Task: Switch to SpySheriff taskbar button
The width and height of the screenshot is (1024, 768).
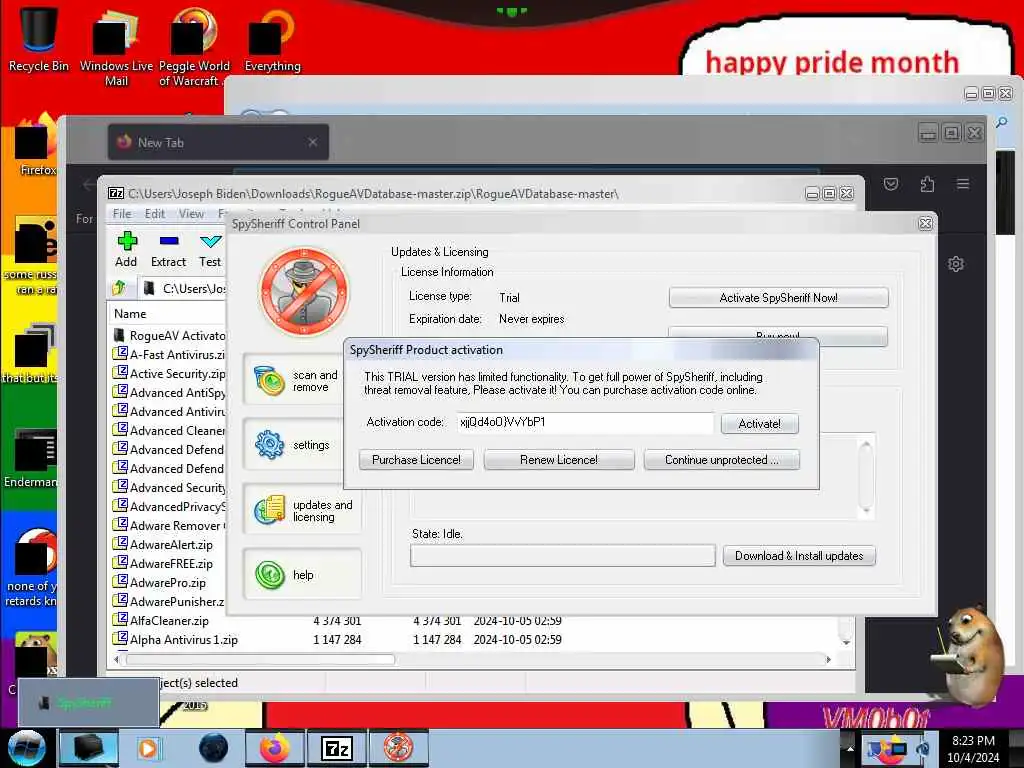Action: point(398,748)
